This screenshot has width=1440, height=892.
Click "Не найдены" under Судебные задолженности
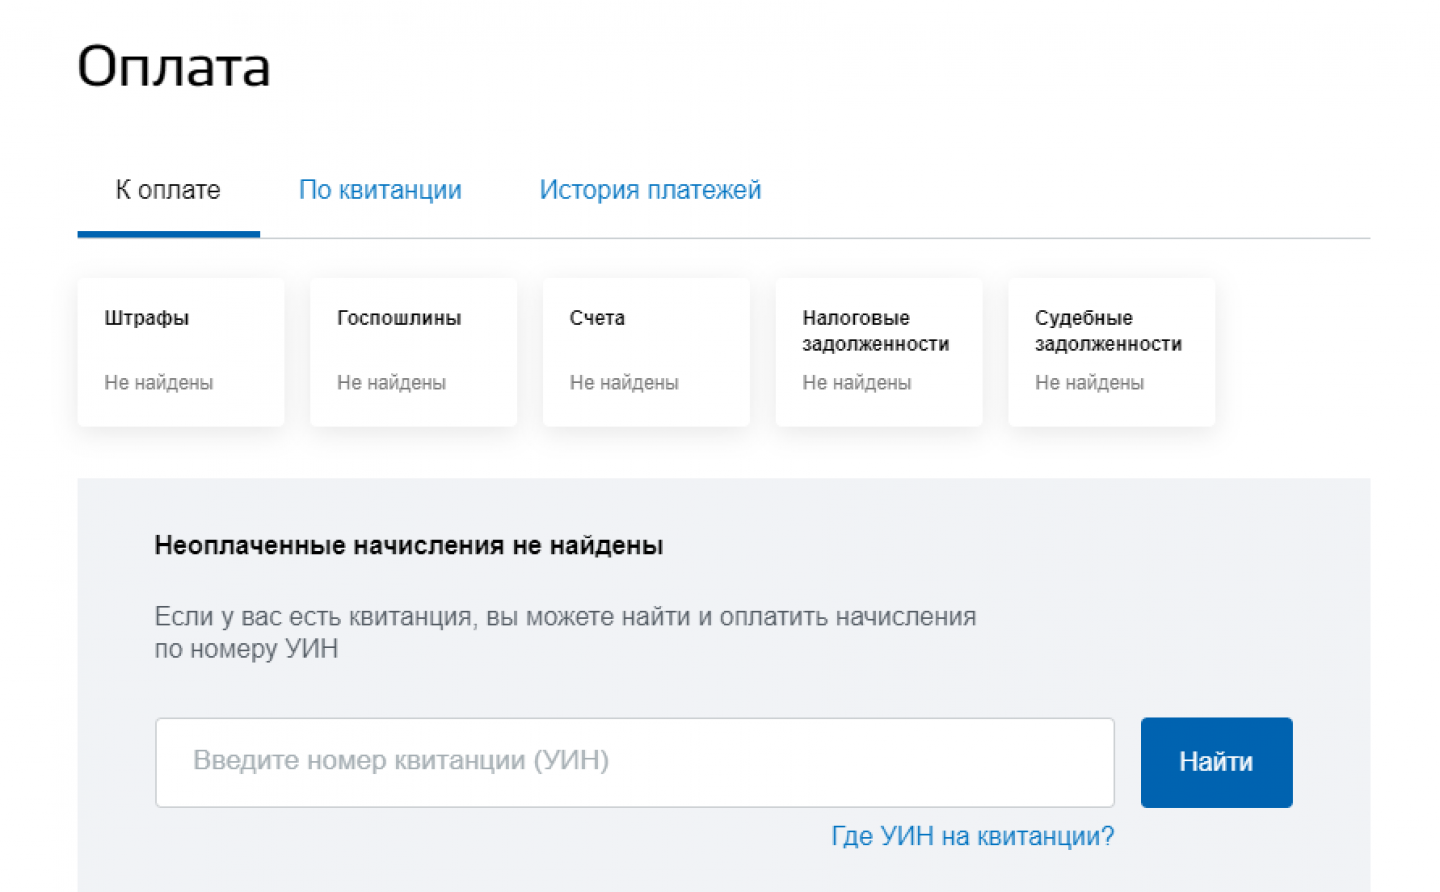1089,383
